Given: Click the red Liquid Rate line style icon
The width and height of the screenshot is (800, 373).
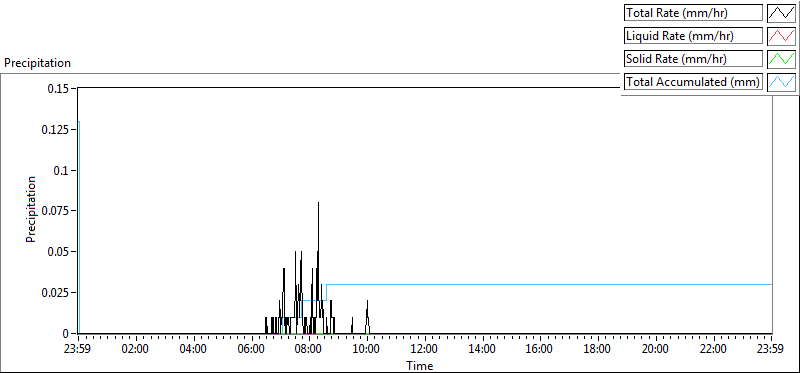Looking at the screenshot, I should coord(781,36).
